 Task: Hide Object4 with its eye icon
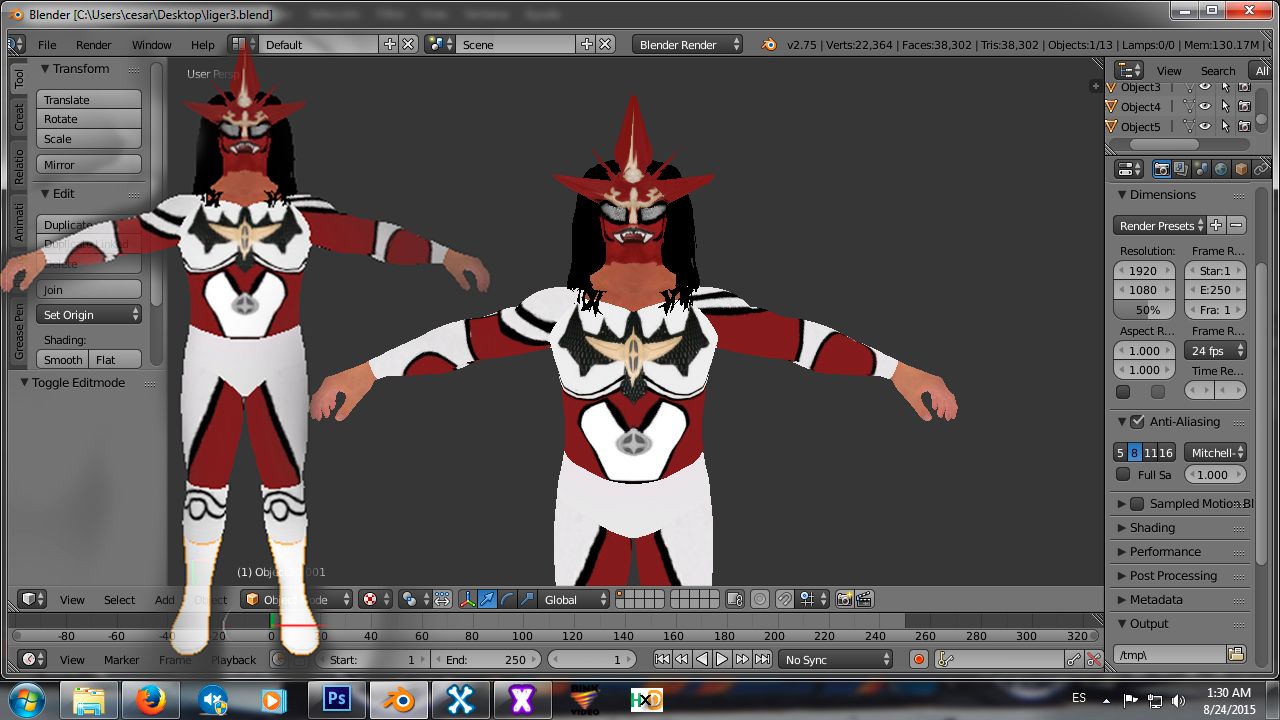tap(1206, 106)
